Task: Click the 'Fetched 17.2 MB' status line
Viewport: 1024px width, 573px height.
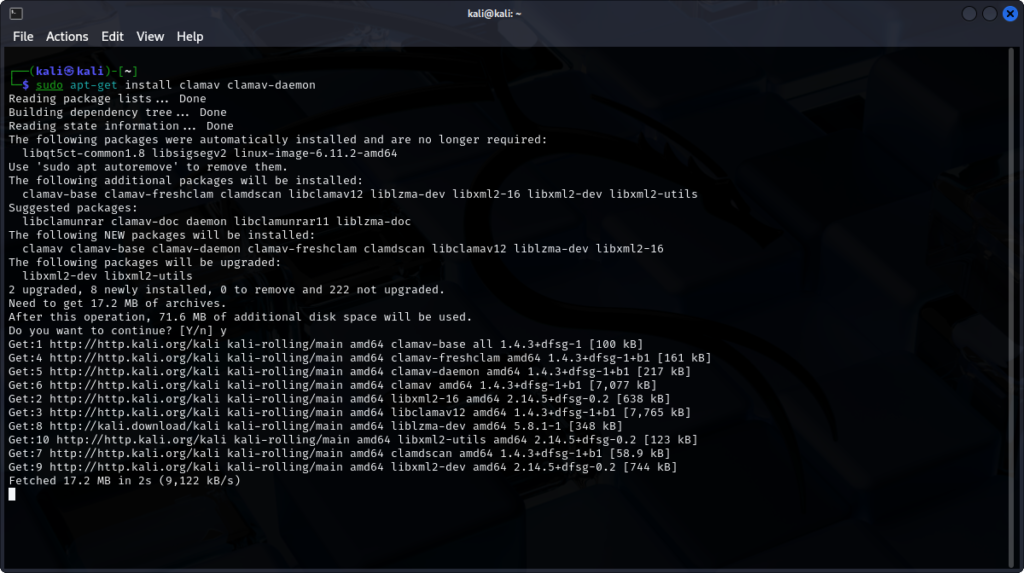Action: point(124,481)
